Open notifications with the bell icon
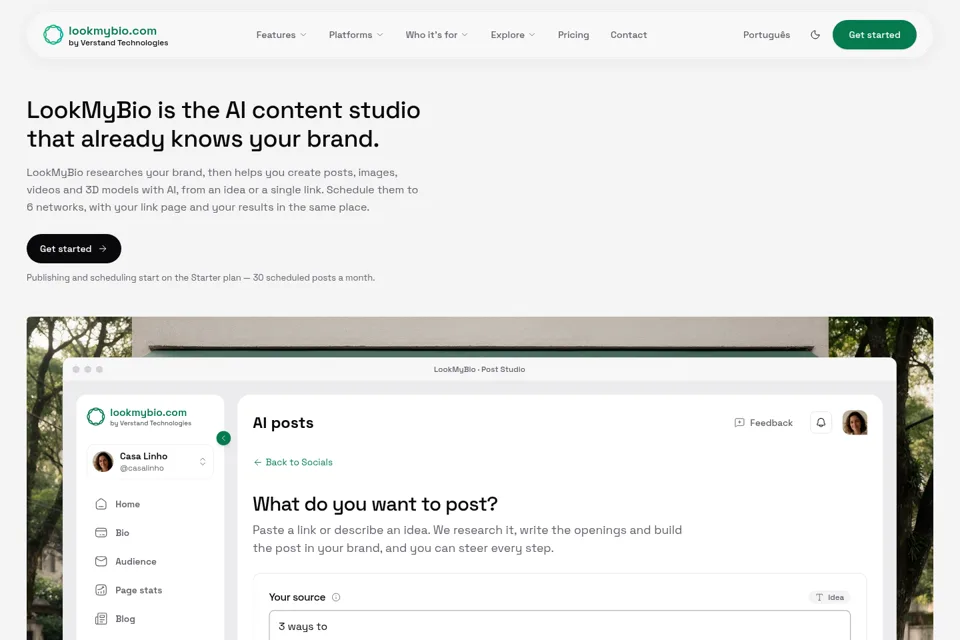The height and width of the screenshot is (640, 960). [x=821, y=423]
